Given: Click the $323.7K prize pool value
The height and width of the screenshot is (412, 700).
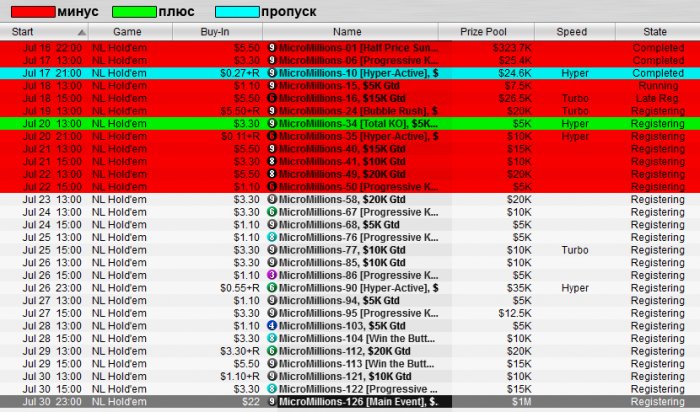Looking at the screenshot, I should [512, 48].
